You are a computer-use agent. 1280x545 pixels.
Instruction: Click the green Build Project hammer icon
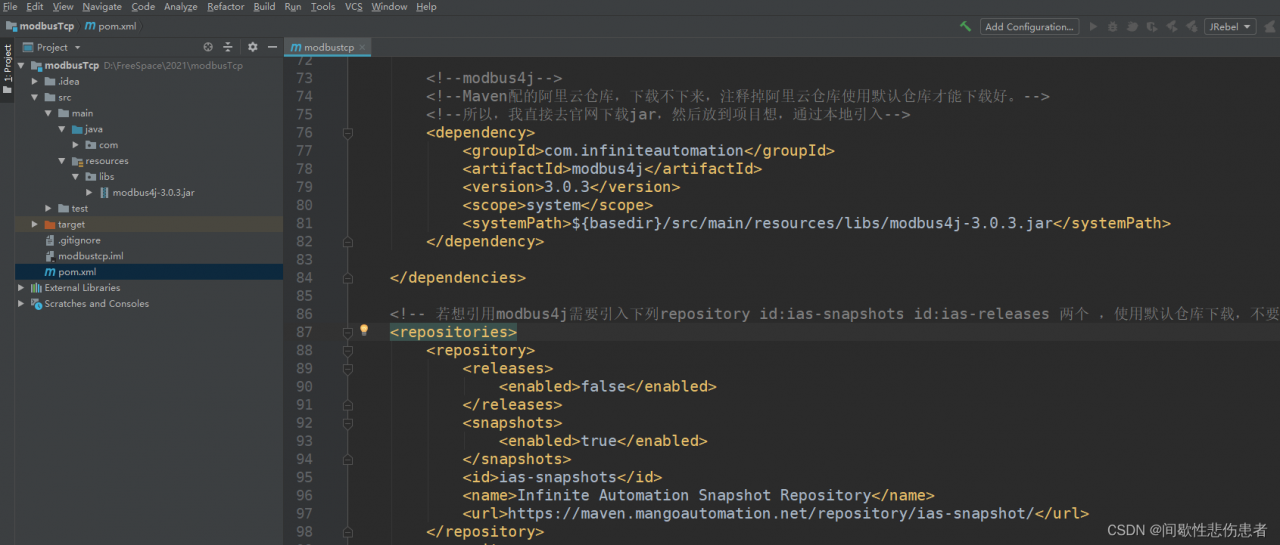(965, 27)
